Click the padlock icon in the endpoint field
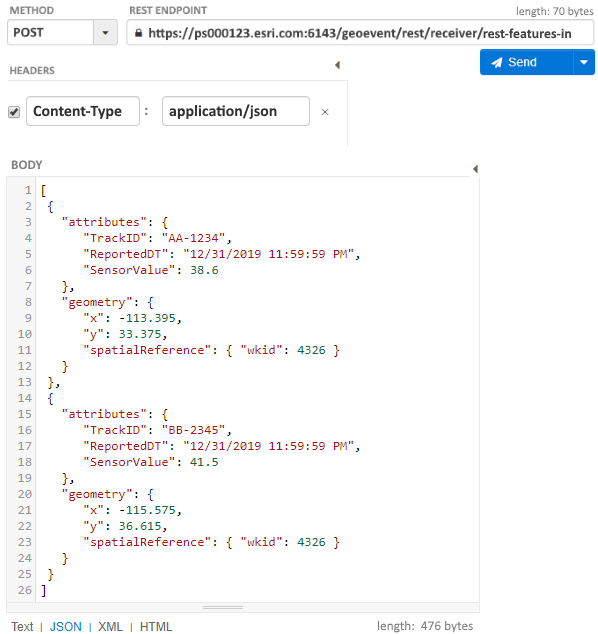 138,33
